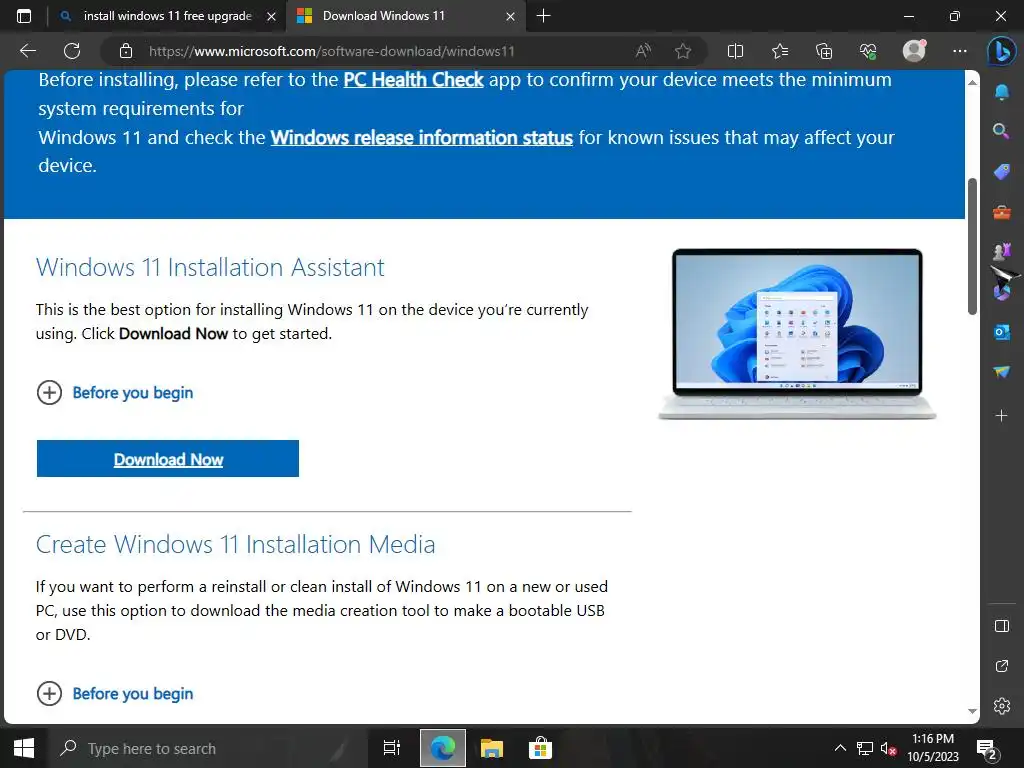Add a sidebar app with the plus icon

1001,415
